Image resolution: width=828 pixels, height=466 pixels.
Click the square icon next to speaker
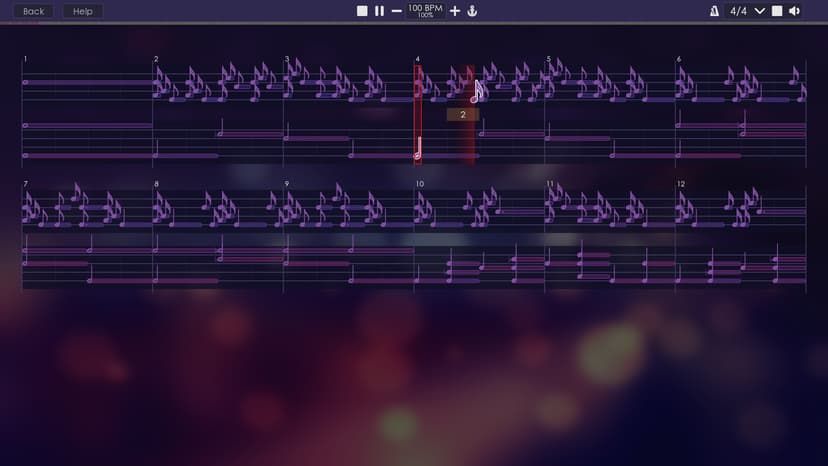(777, 11)
